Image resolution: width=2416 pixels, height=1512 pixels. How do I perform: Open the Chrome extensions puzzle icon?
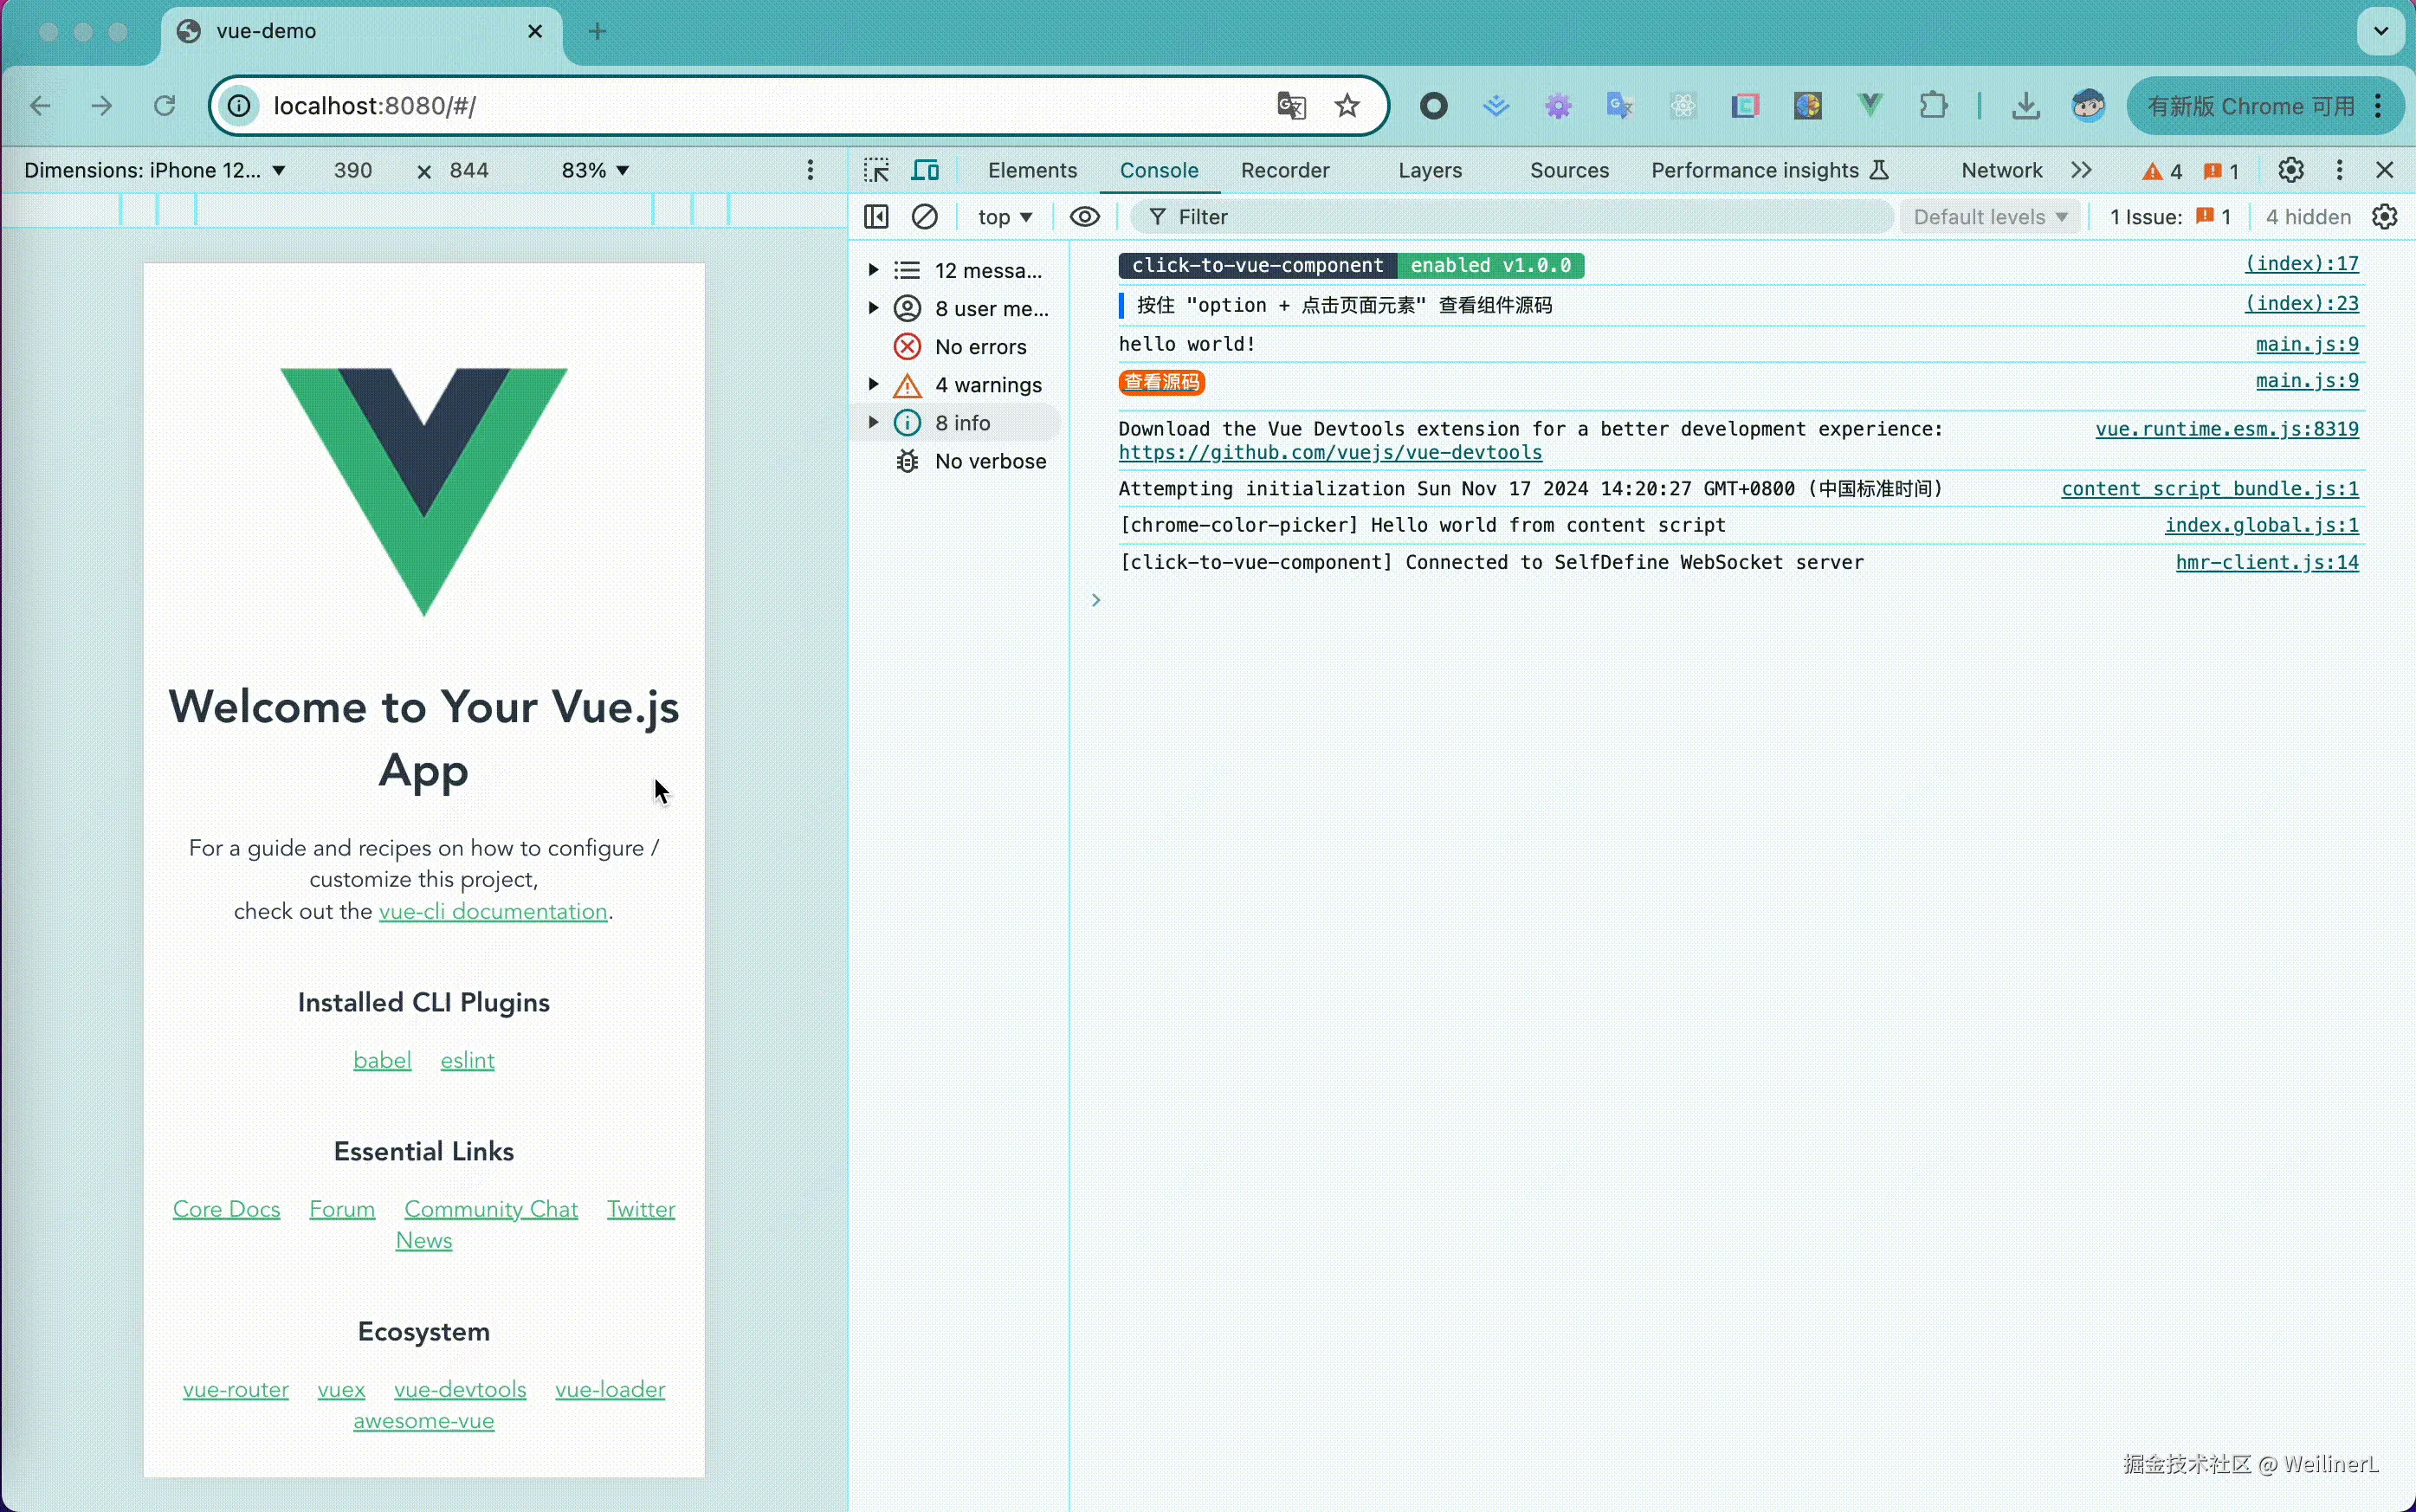pos(1933,106)
